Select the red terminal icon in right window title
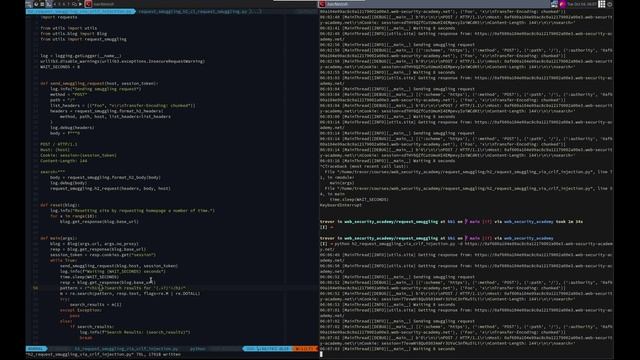 point(322,4)
